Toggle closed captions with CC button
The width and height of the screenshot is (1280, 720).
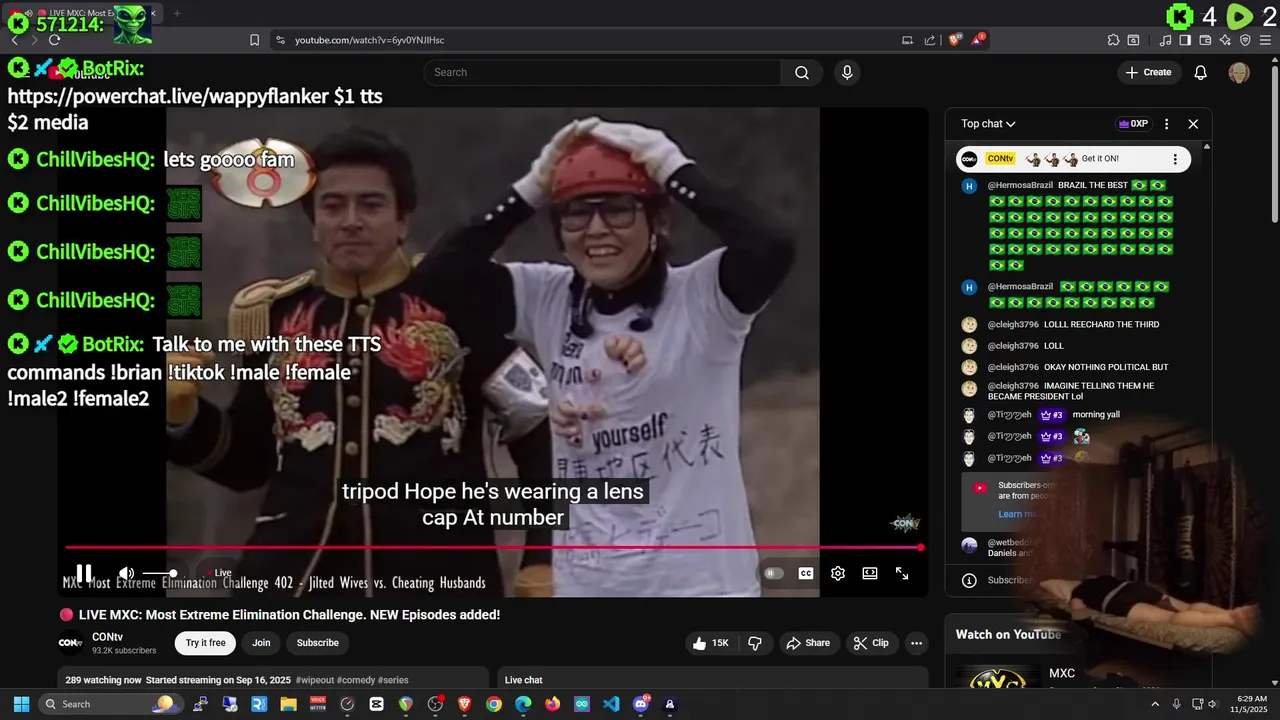tap(806, 573)
